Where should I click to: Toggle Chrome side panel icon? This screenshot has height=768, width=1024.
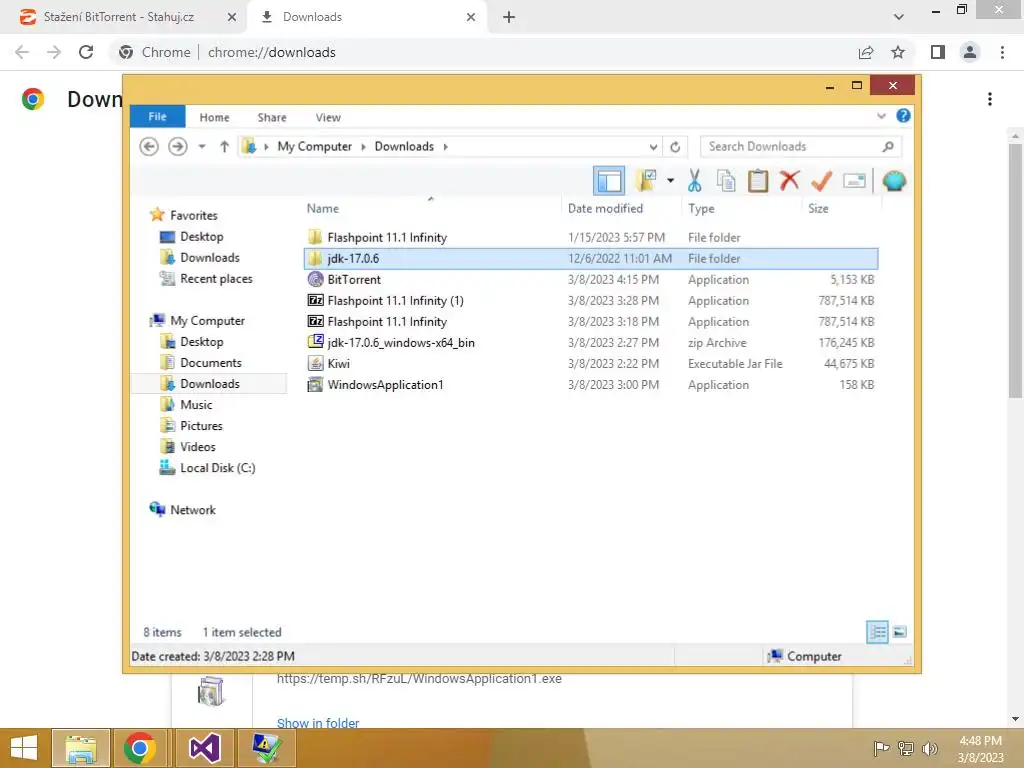[938, 52]
